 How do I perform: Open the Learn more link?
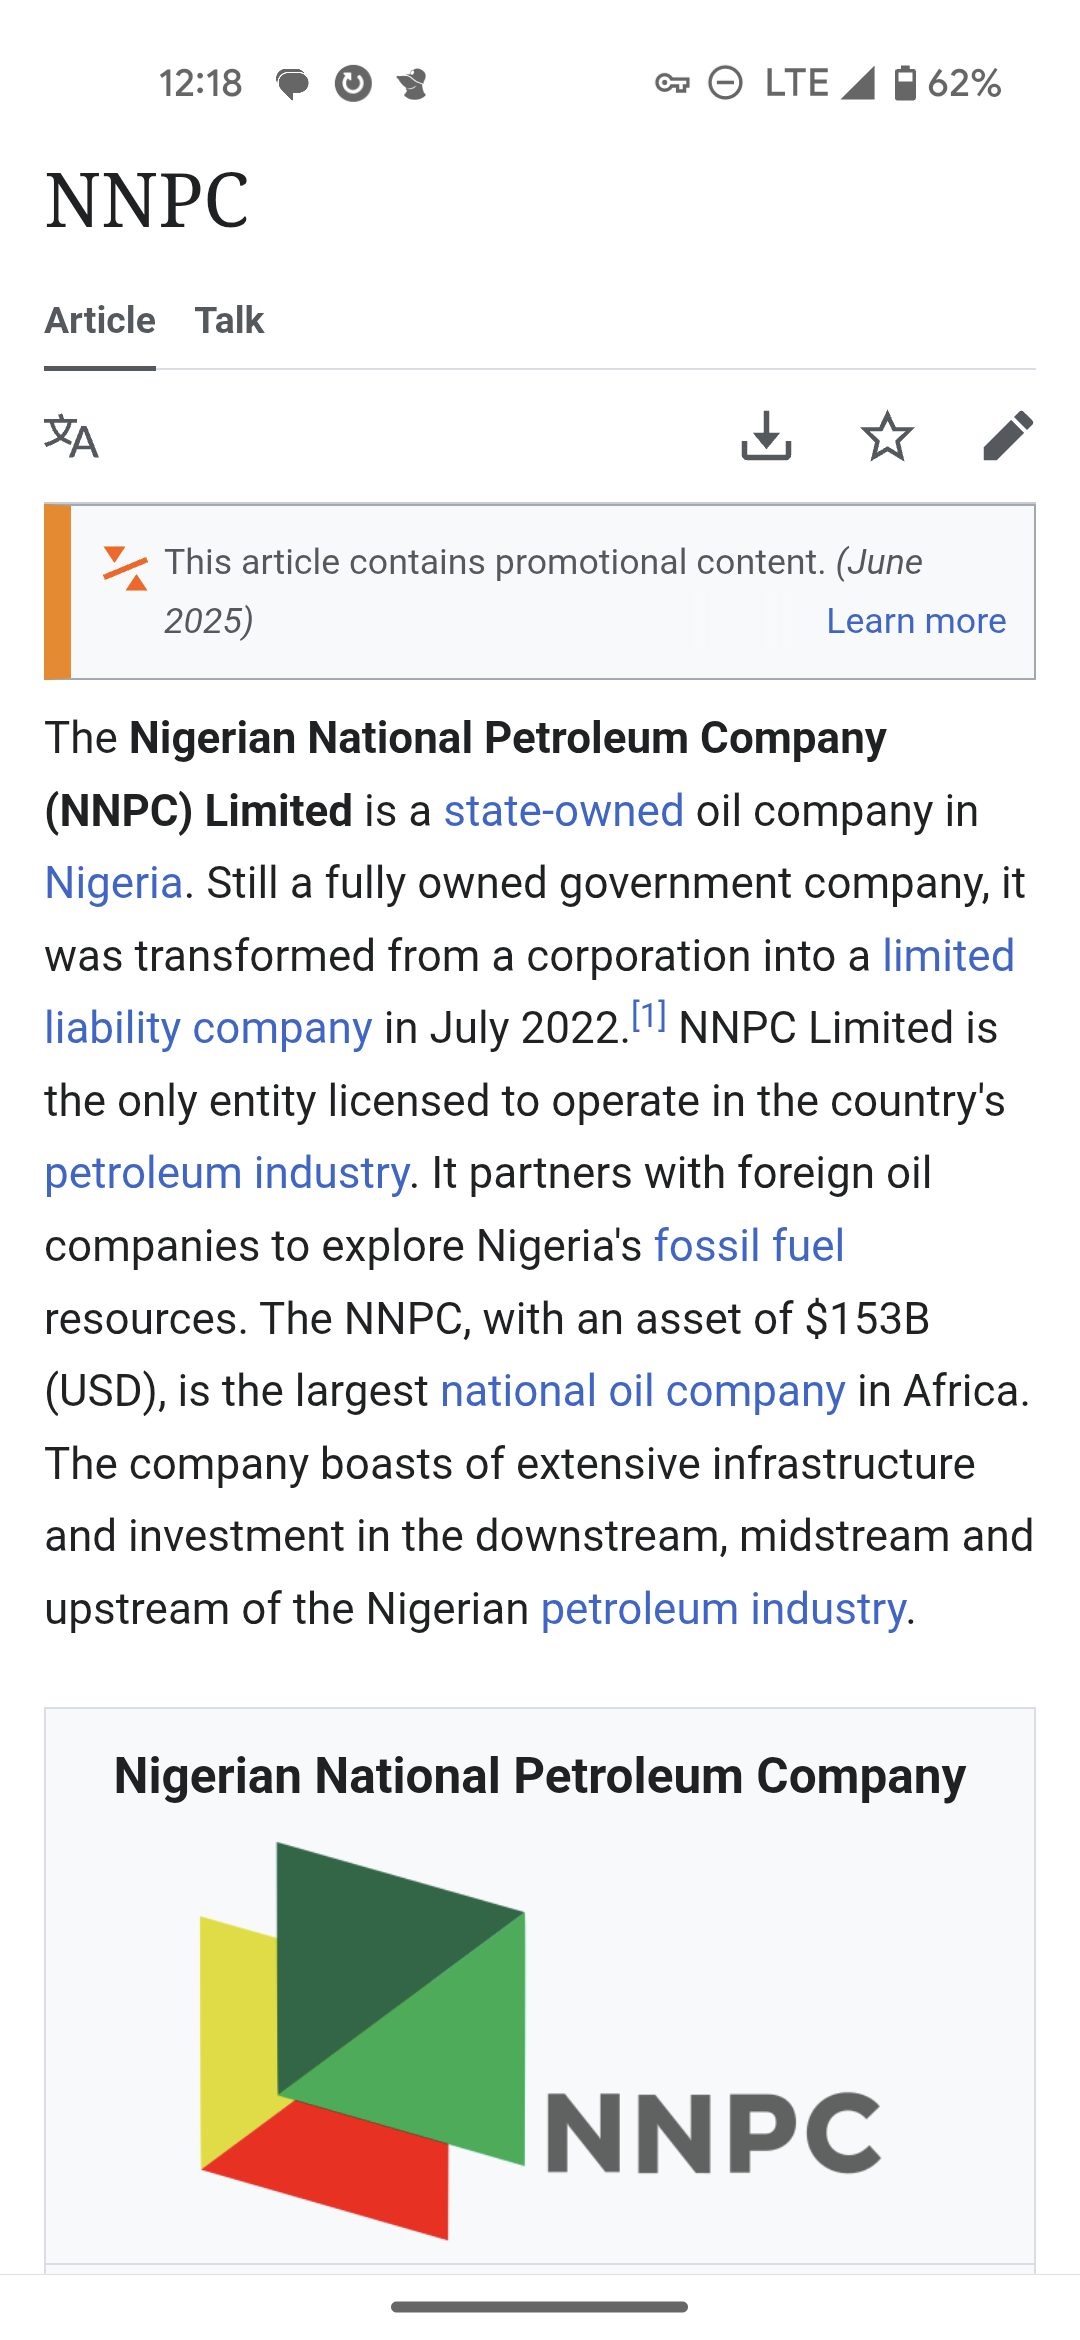(916, 621)
